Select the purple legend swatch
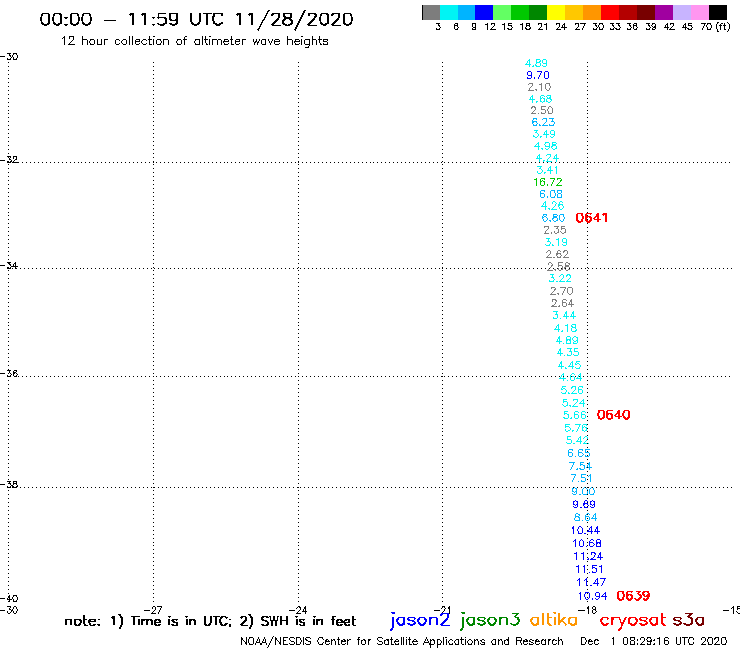The image size is (740, 650). pyautogui.click(x=664, y=12)
